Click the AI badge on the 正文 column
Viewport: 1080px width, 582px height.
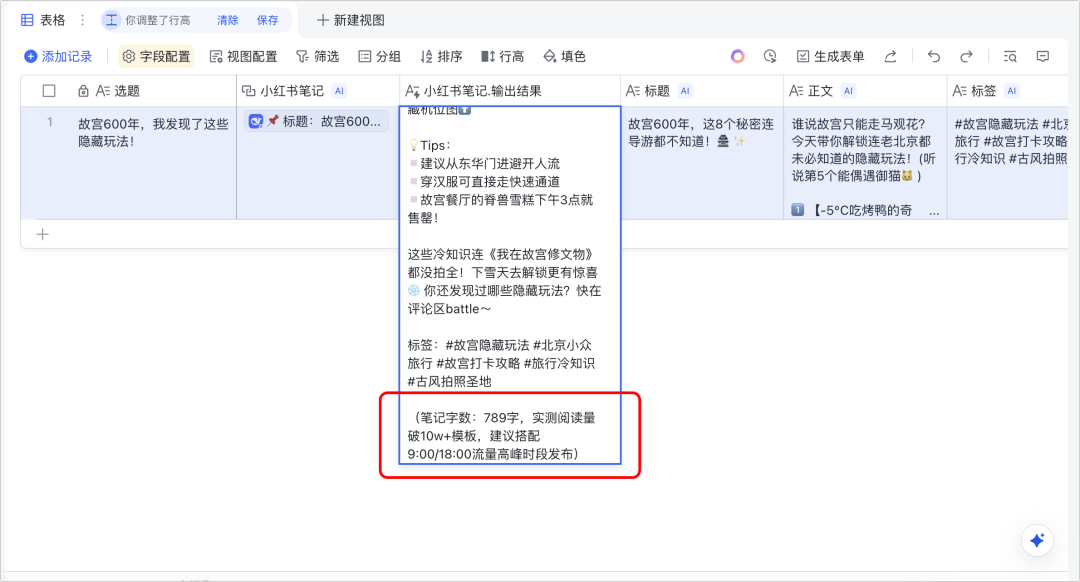(849, 91)
